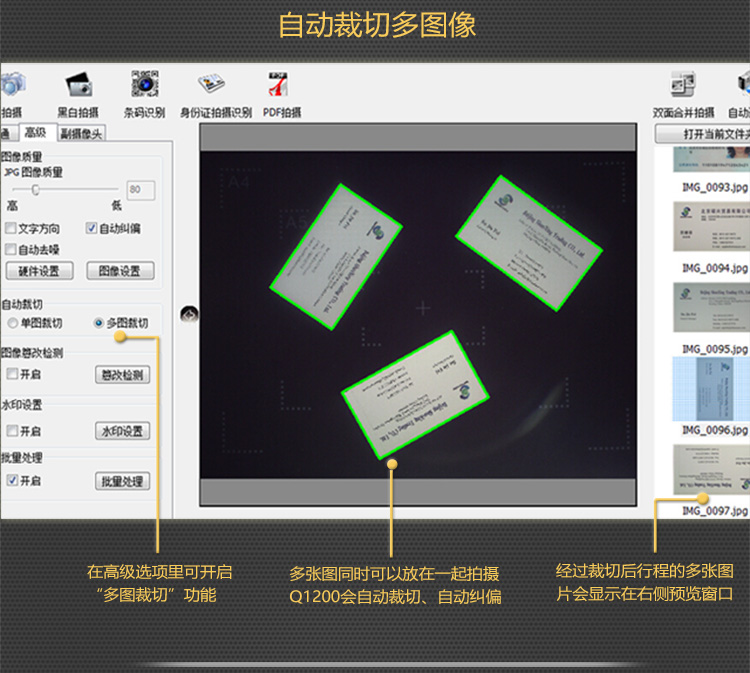Open the 双面合并拍摄 double-side merge tool

pos(683,84)
